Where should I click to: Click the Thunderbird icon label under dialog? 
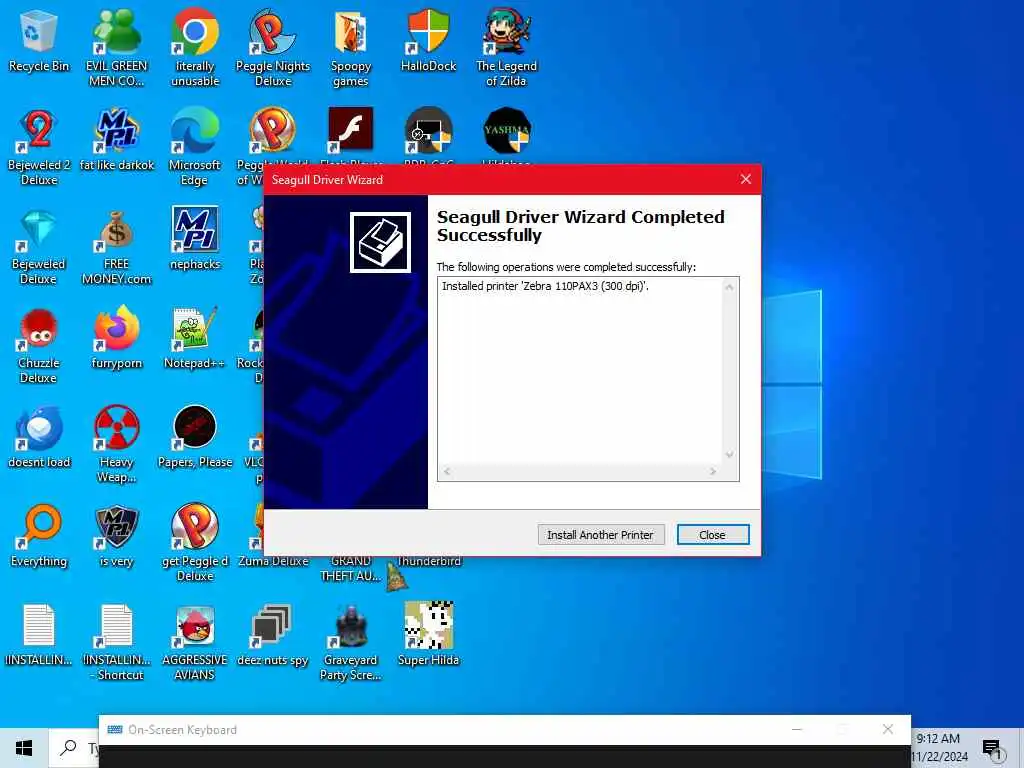coord(428,561)
